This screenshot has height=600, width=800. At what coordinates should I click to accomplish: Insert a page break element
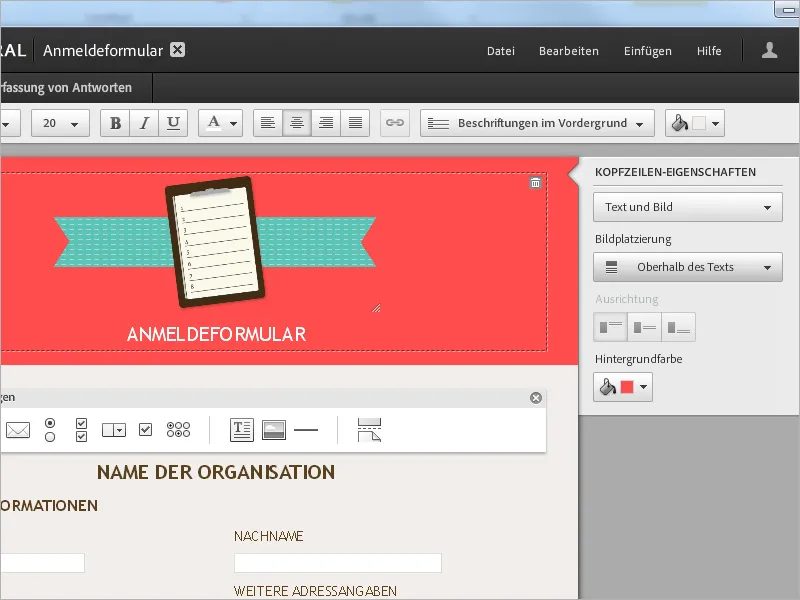coord(369,430)
